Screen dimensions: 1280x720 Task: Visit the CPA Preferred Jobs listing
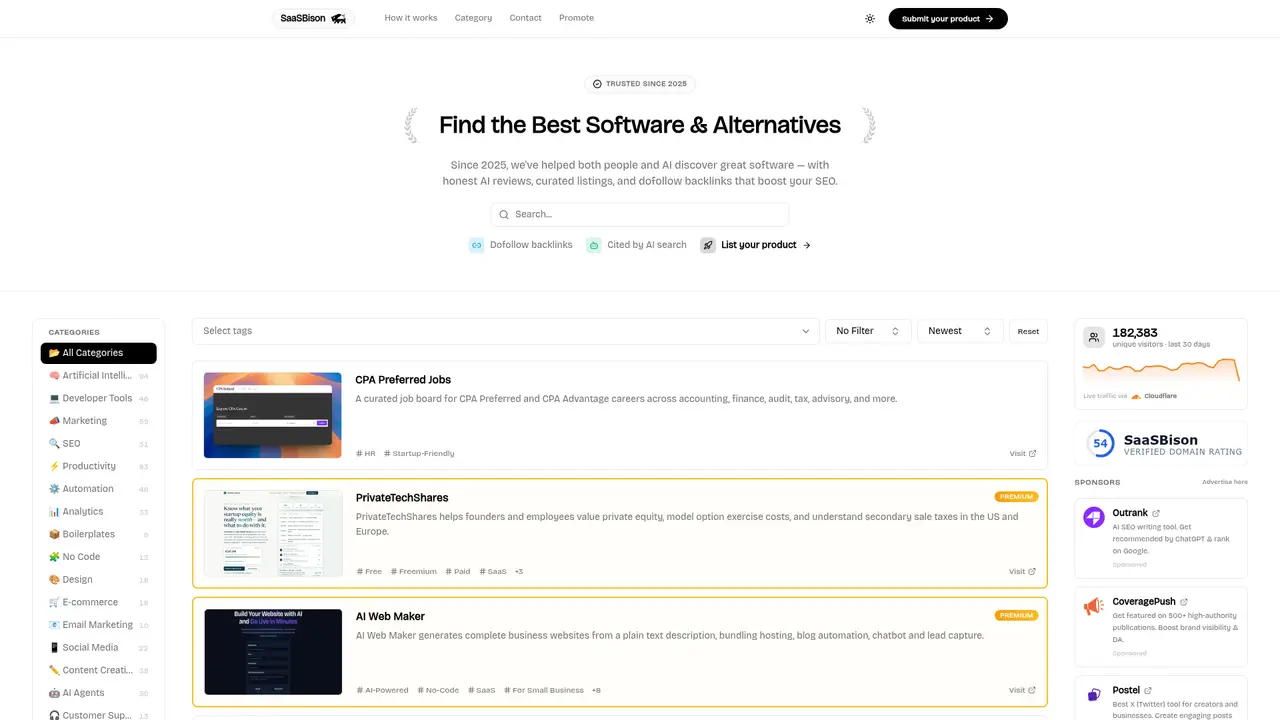pyautogui.click(x=1022, y=454)
